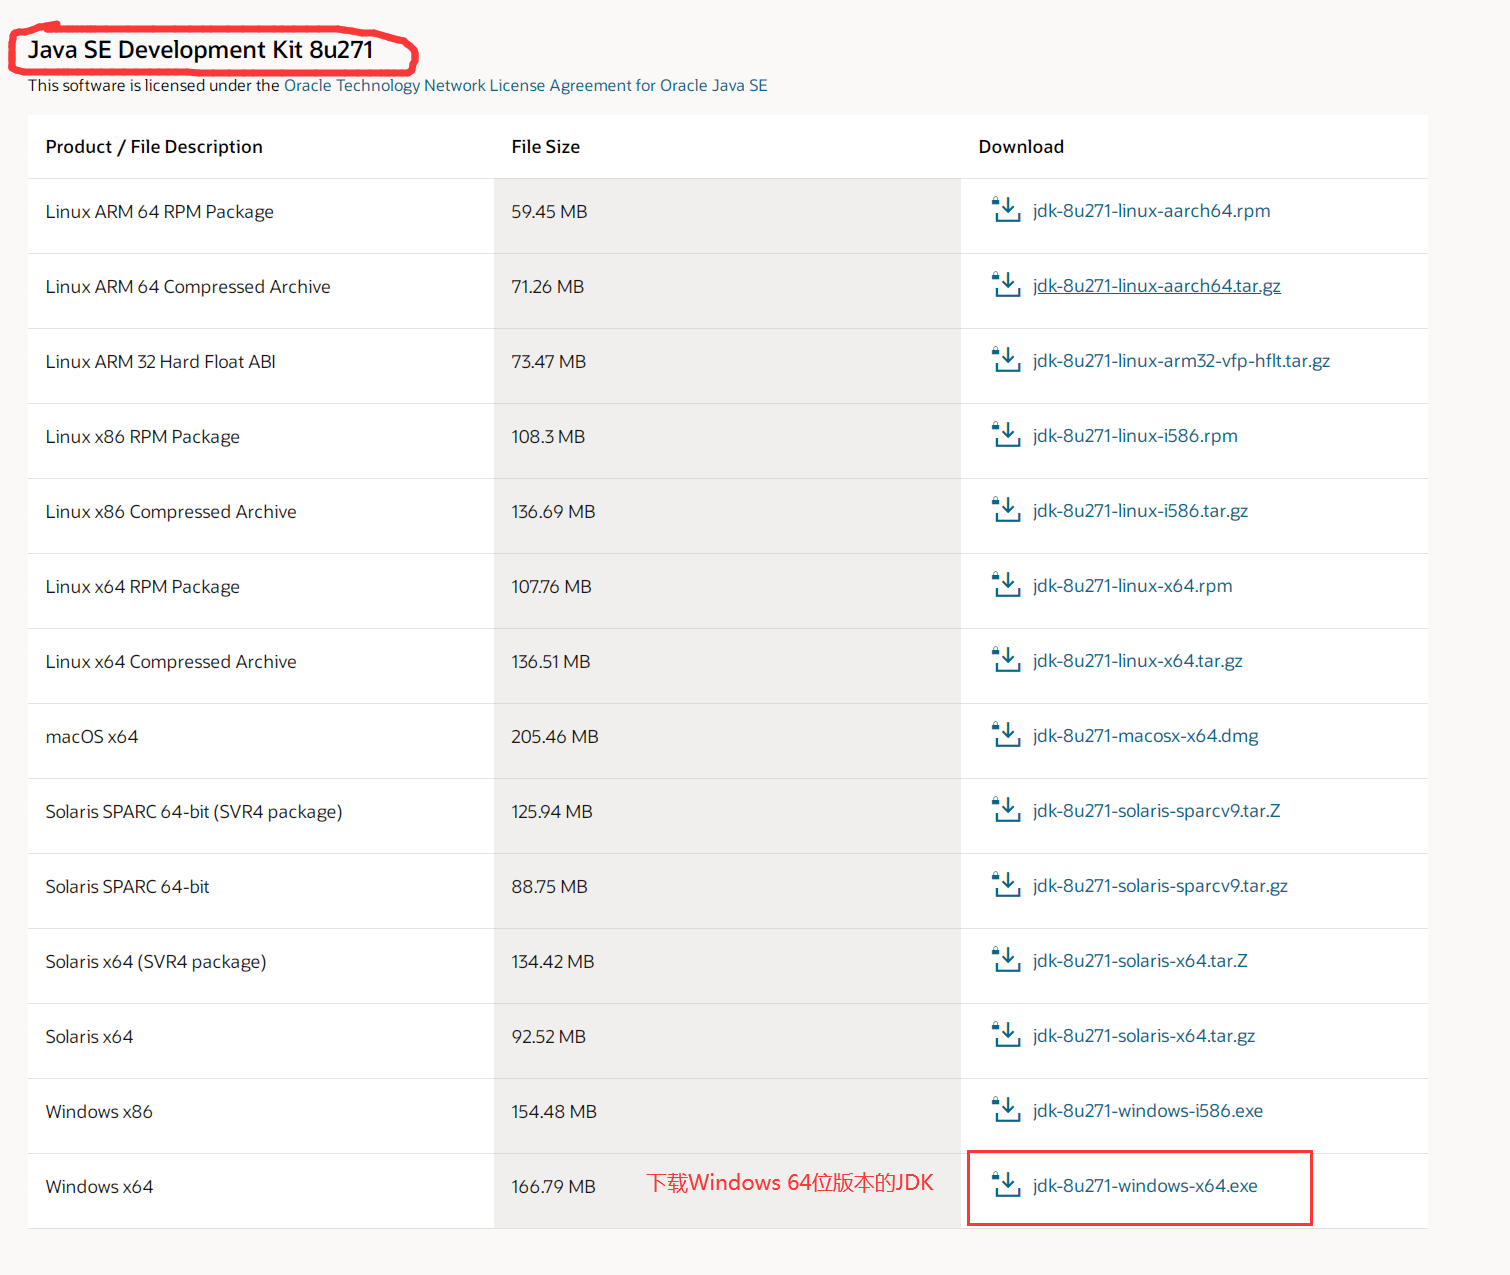Click download icon for linux-arm32-vfp-hflt.tar.gz

tap(1006, 360)
